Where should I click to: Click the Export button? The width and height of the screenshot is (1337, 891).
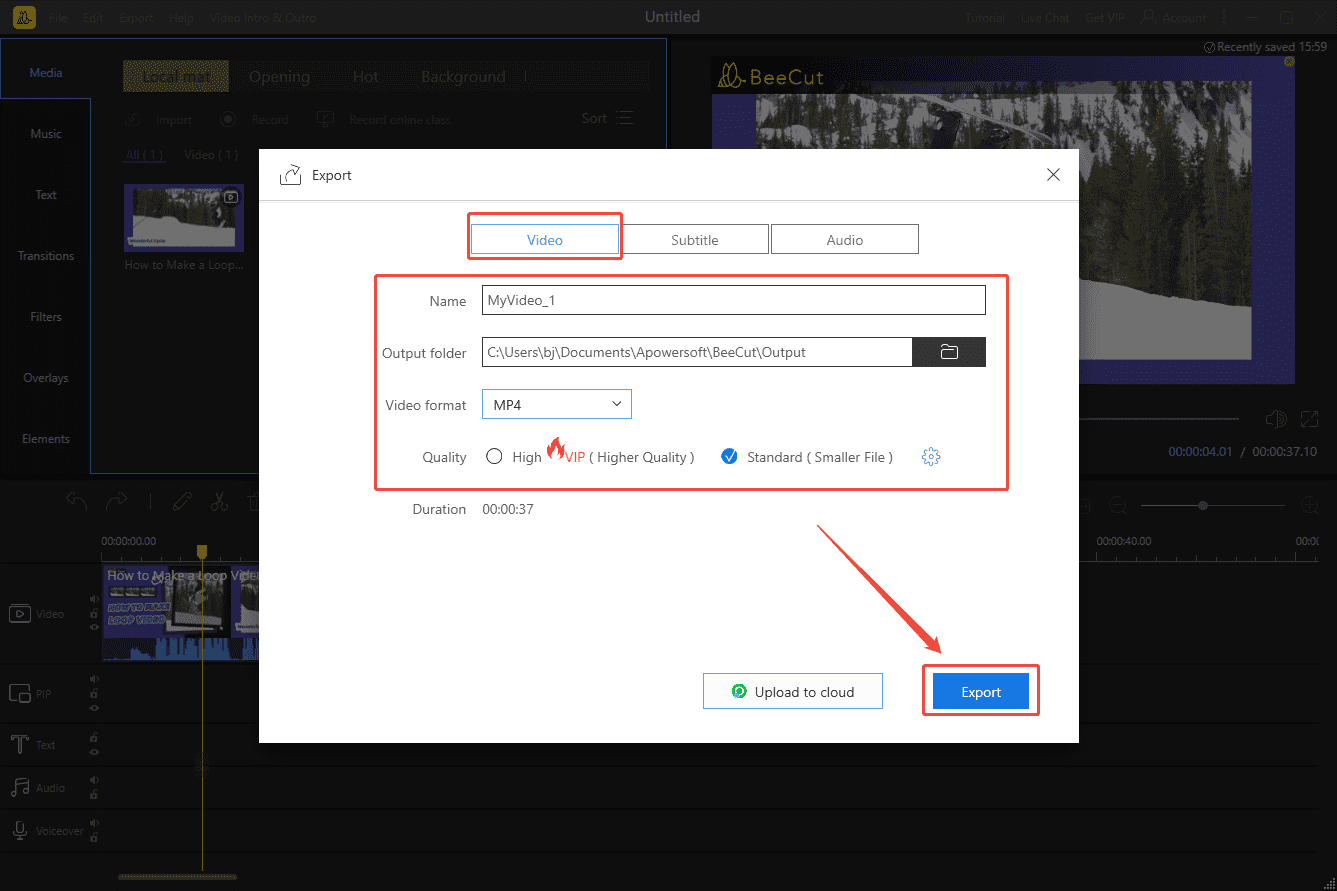[980, 691]
